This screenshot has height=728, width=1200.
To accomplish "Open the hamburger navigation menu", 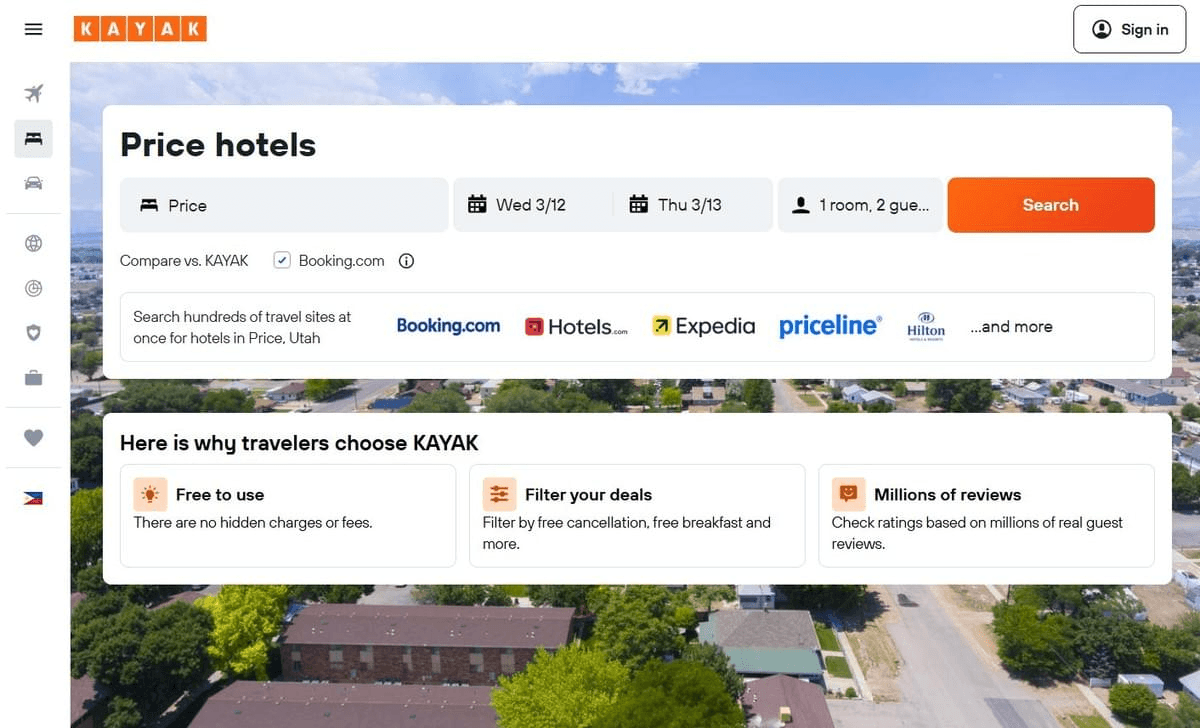I will point(33,29).
